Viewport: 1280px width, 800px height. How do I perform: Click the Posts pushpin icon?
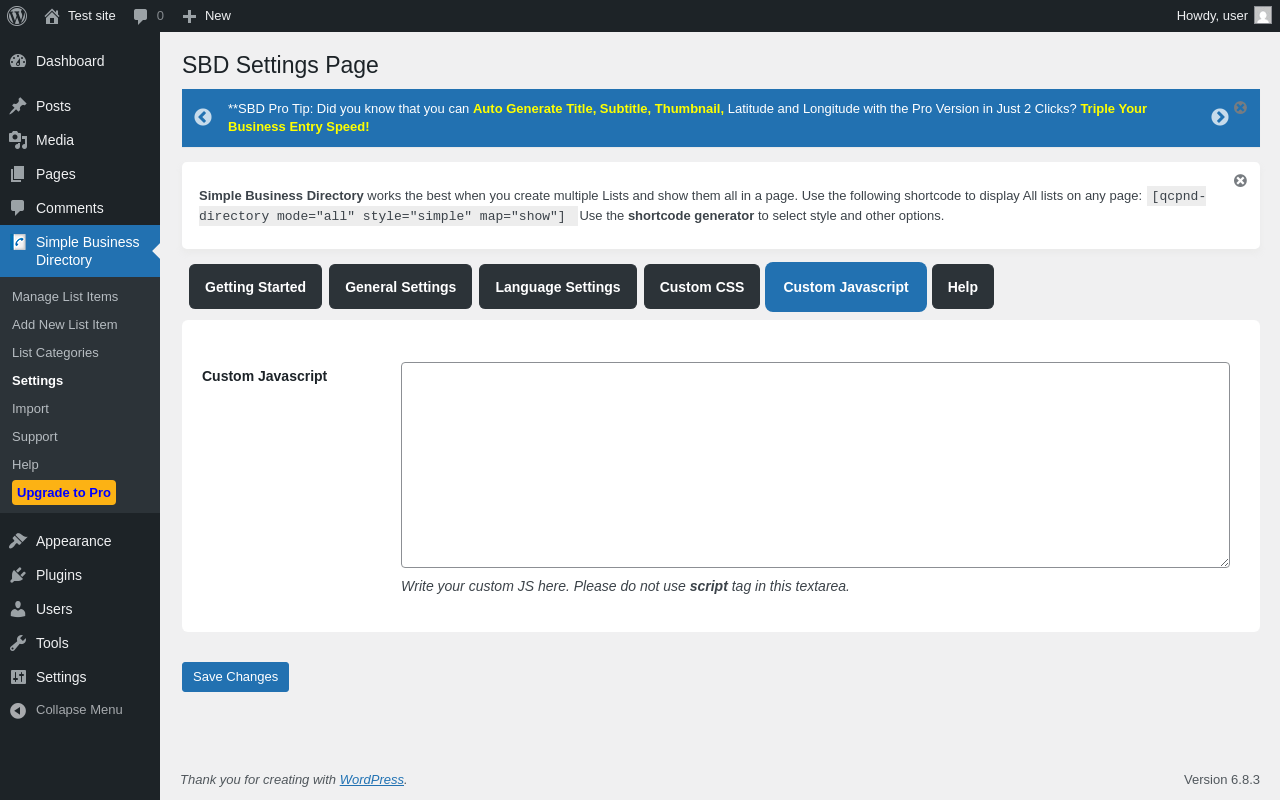point(18,106)
